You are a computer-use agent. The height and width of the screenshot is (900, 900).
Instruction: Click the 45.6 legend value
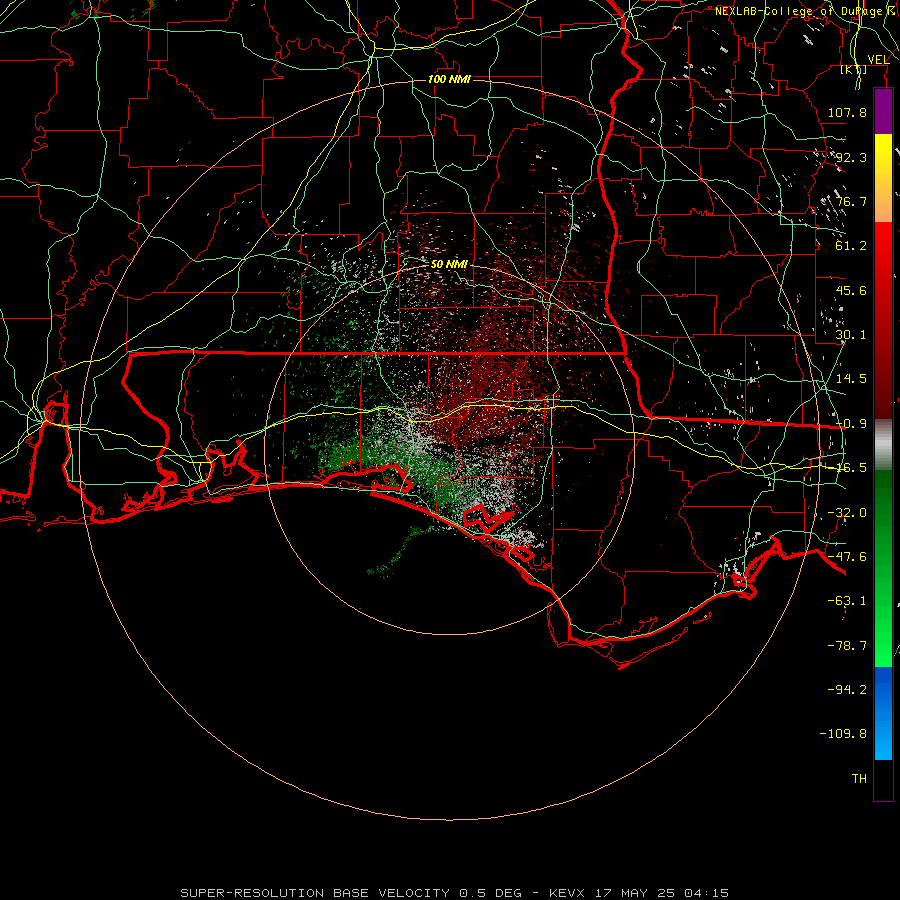coord(851,290)
